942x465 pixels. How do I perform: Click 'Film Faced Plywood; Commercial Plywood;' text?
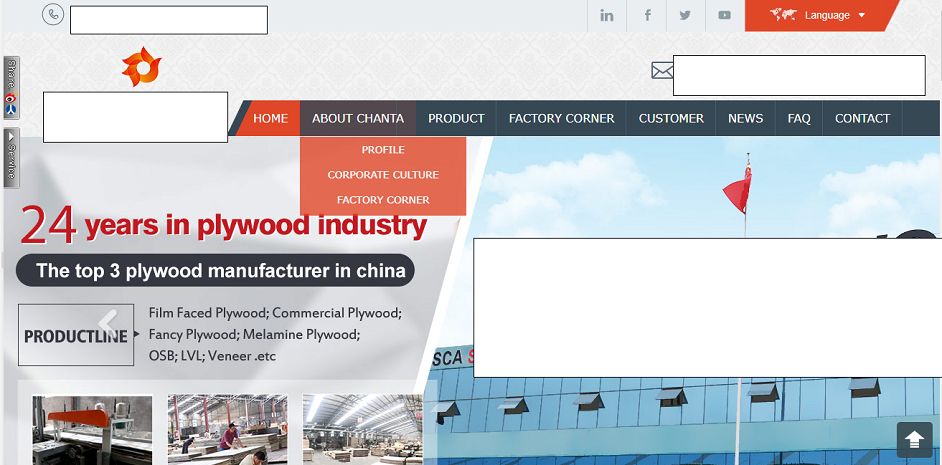[x=275, y=313]
